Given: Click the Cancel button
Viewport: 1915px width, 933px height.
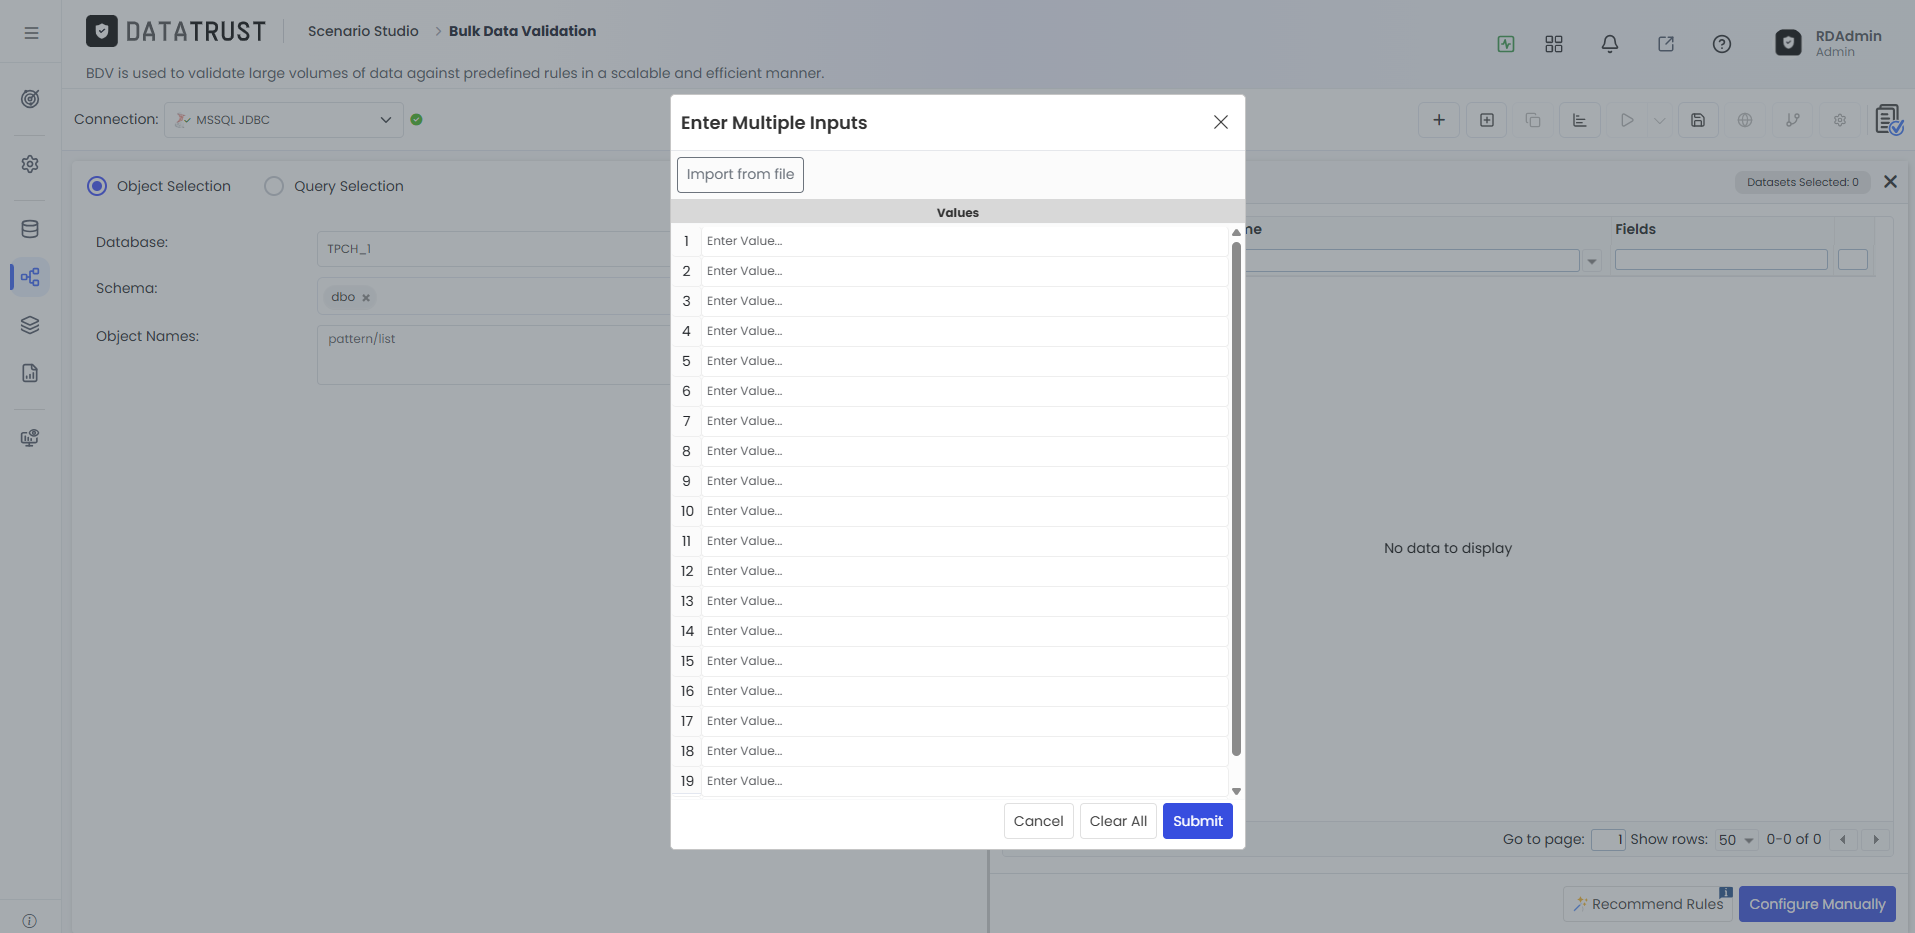Looking at the screenshot, I should tap(1038, 821).
